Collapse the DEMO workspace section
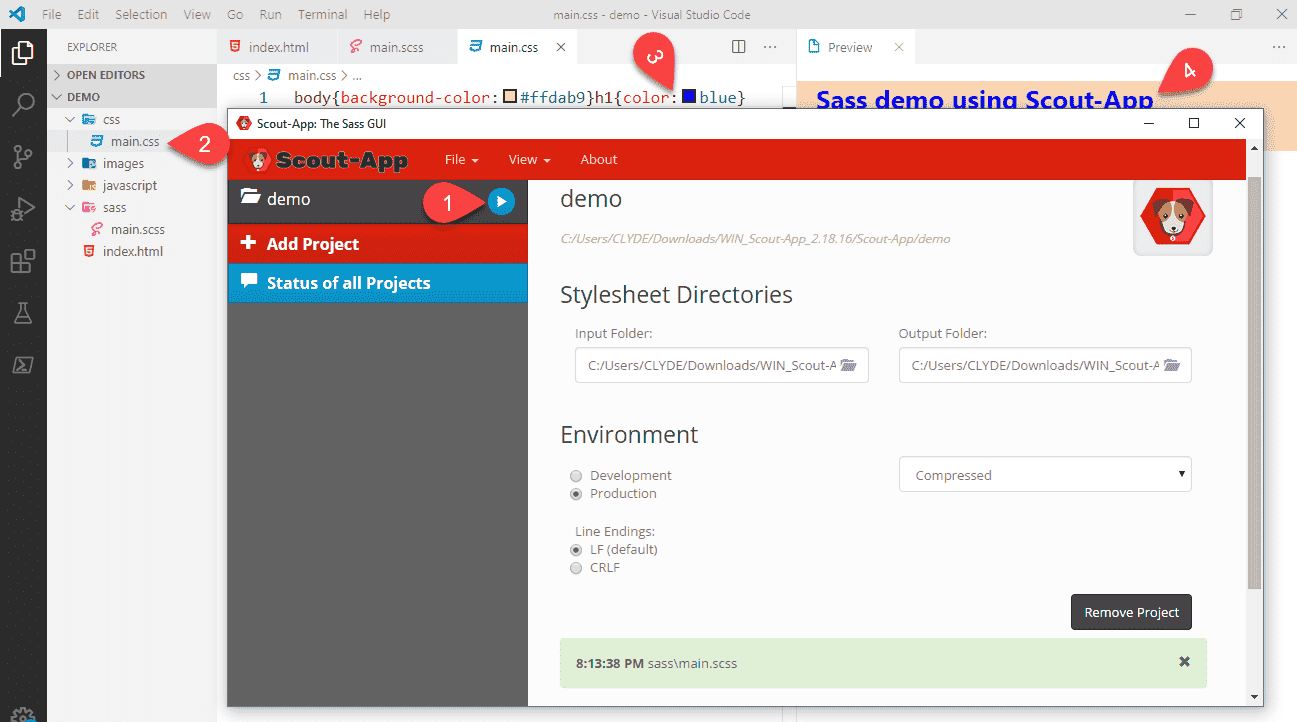This screenshot has height=722, width=1297. [x=132, y=97]
